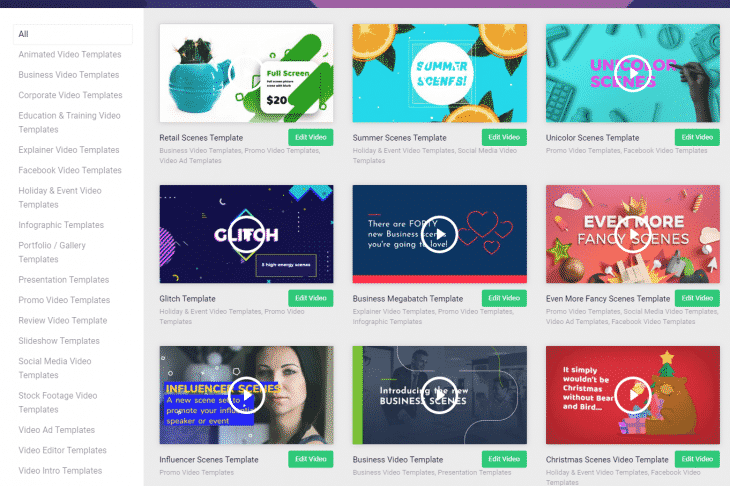Play the Christmas Scenes bear video
Viewport: 730px width, 486px height.
pos(632,395)
